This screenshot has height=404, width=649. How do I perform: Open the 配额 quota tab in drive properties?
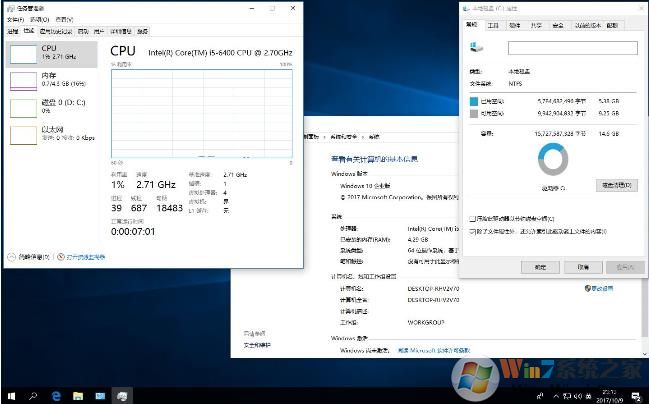612,25
